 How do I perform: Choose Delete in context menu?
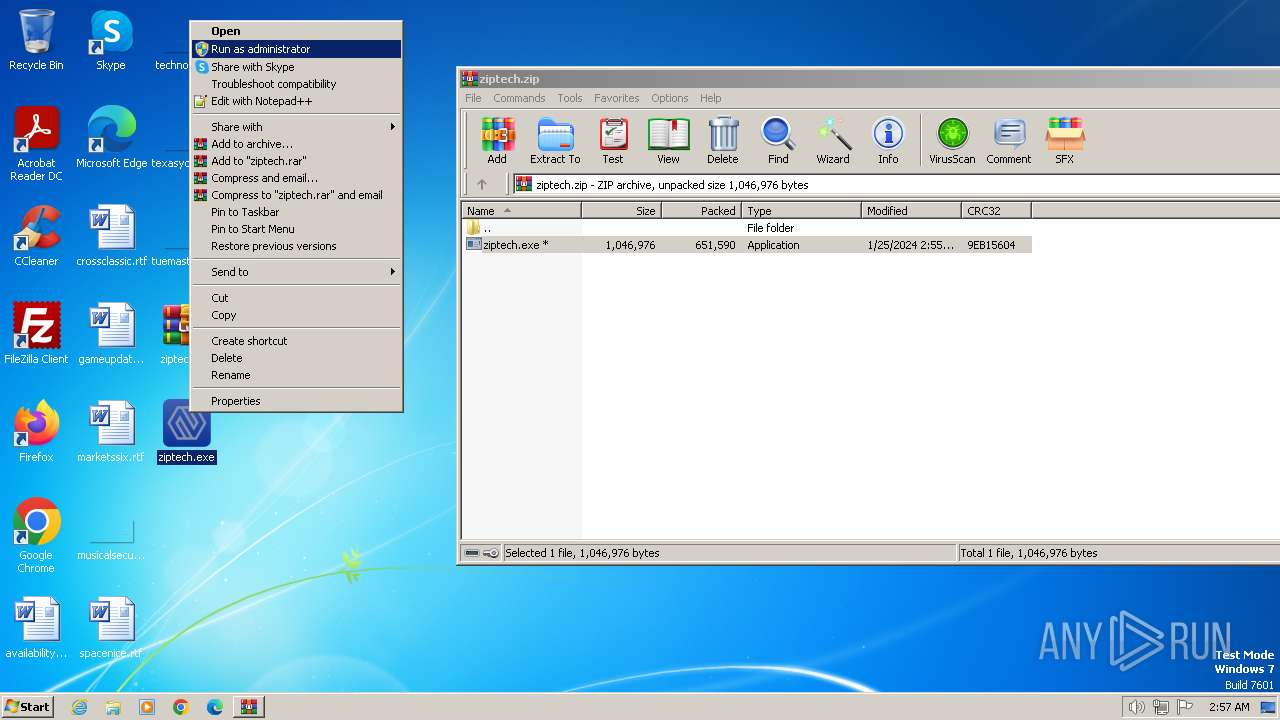click(297, 358)
